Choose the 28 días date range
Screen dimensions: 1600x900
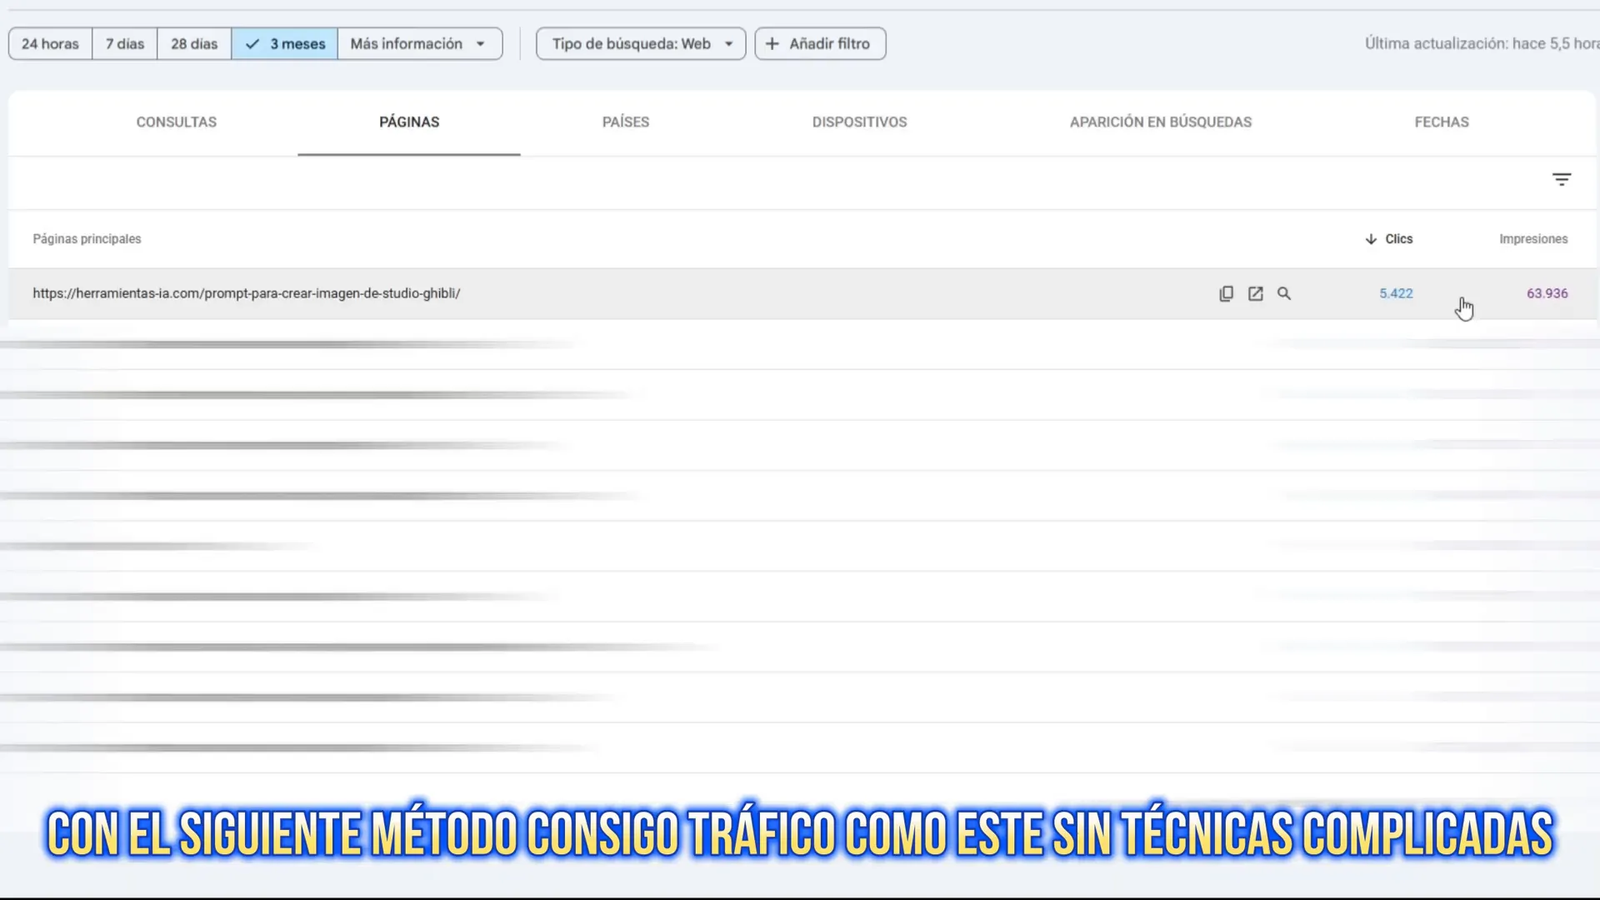coord(194,44)
